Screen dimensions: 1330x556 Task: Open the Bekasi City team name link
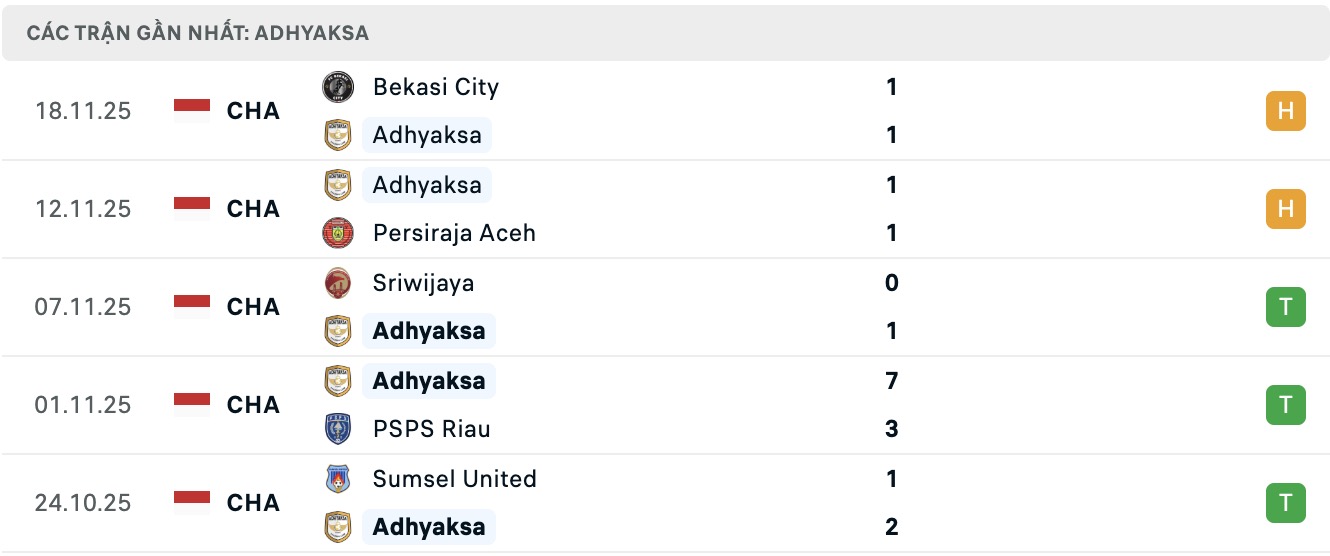tap(435, 87)
